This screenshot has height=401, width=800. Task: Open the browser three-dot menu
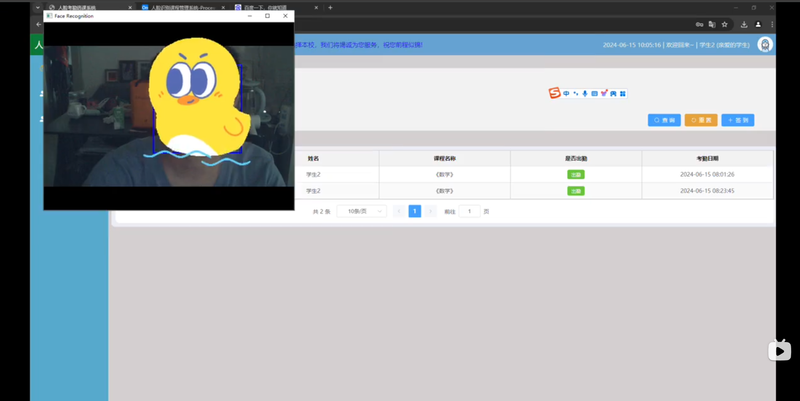coord(772,24)
